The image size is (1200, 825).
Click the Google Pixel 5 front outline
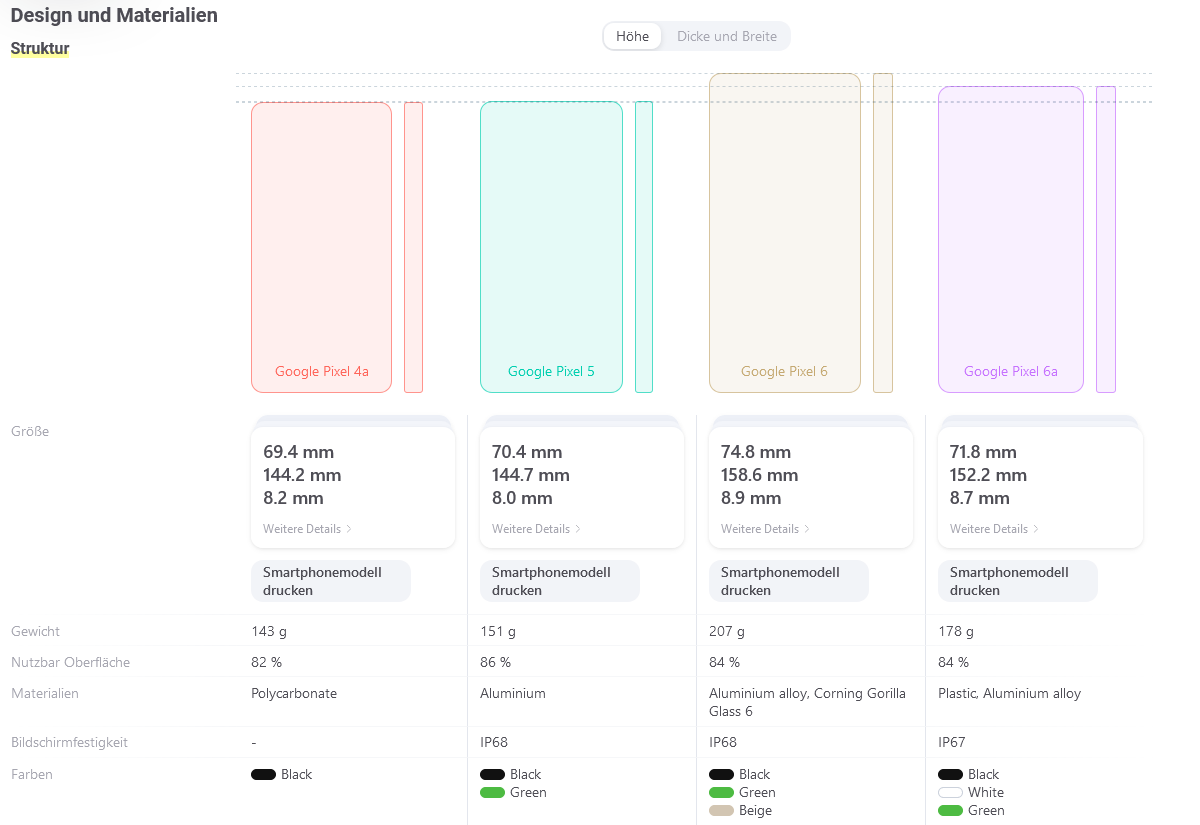pos(551,247)
